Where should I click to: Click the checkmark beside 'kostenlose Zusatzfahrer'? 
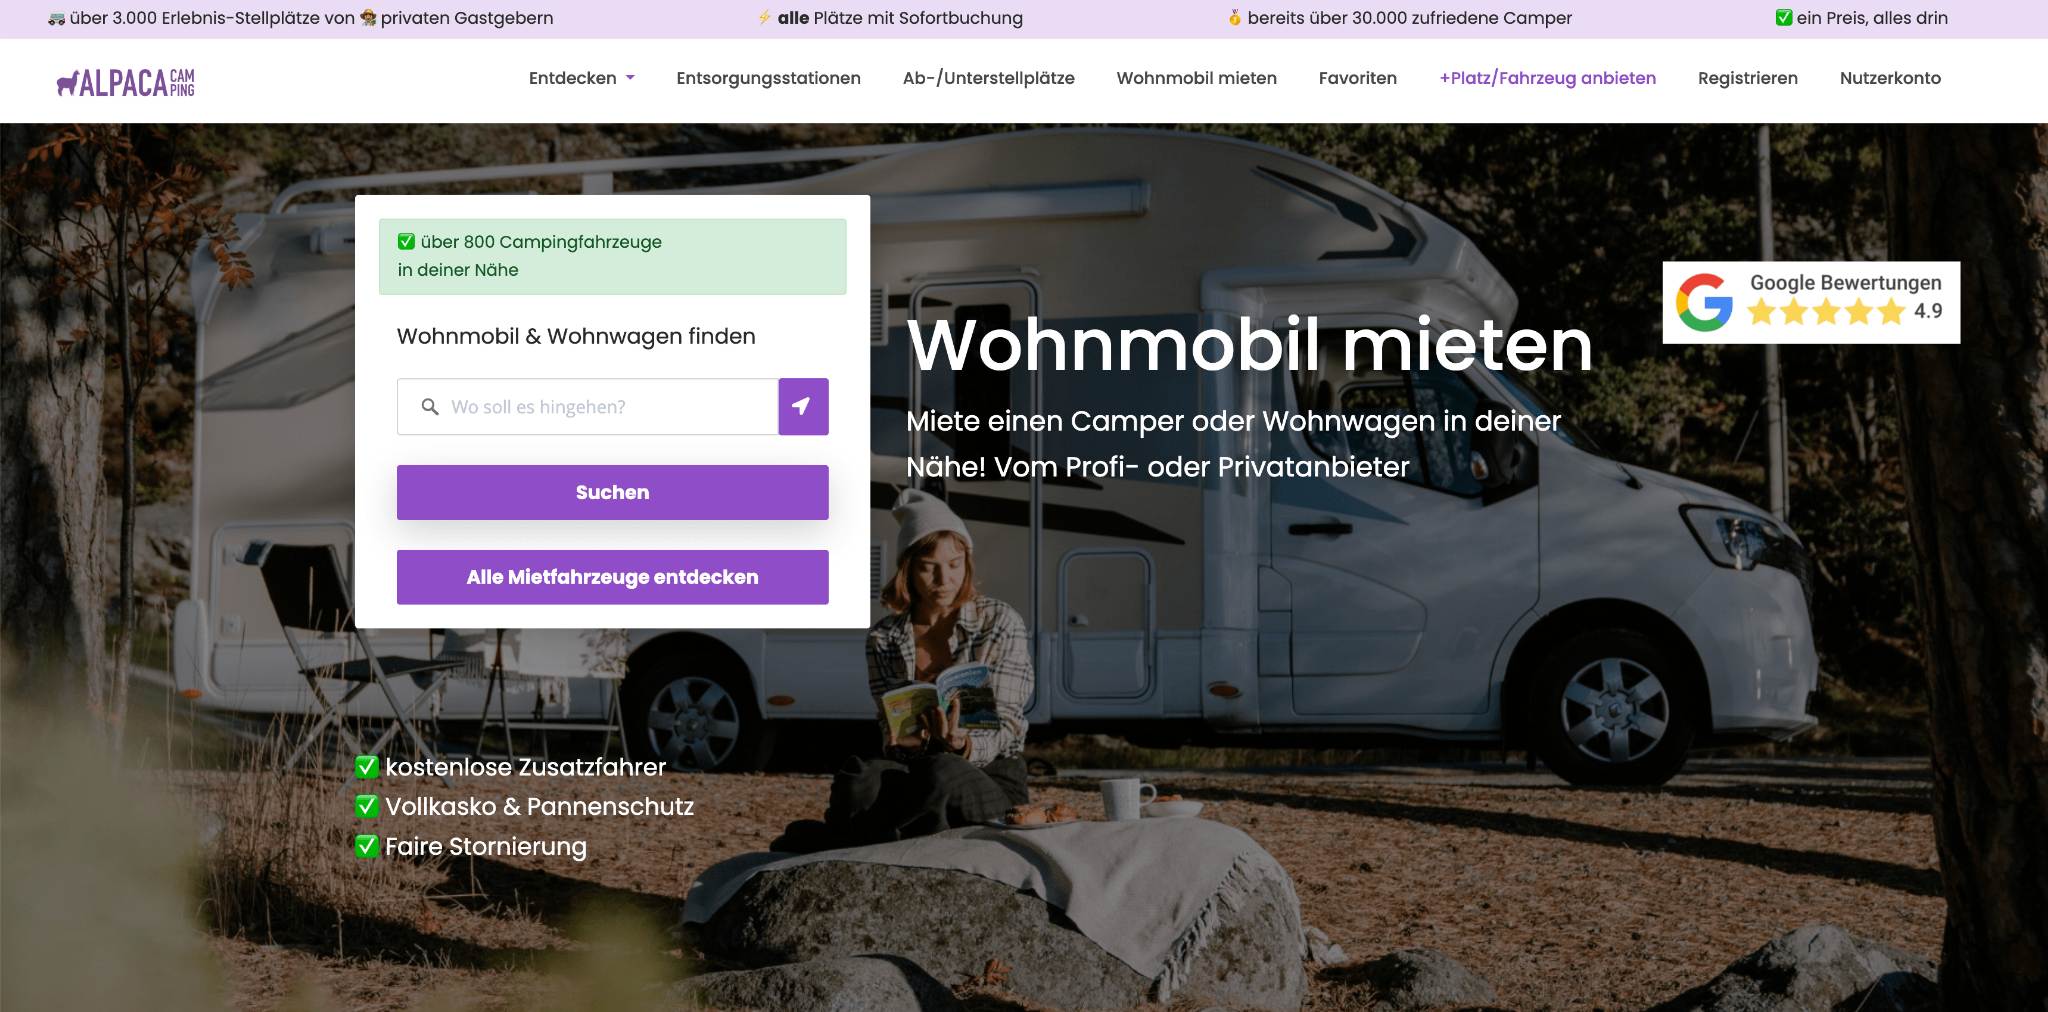click(367, 767)
